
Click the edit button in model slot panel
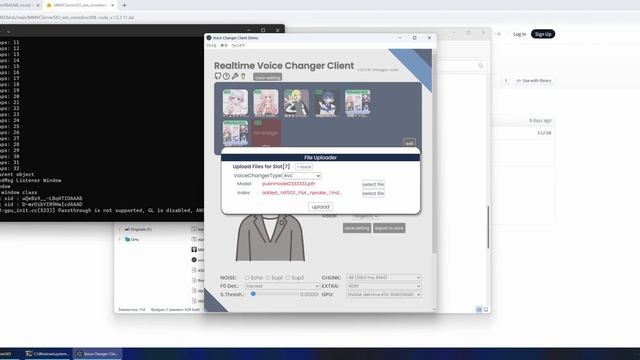[x=409, y=143]
